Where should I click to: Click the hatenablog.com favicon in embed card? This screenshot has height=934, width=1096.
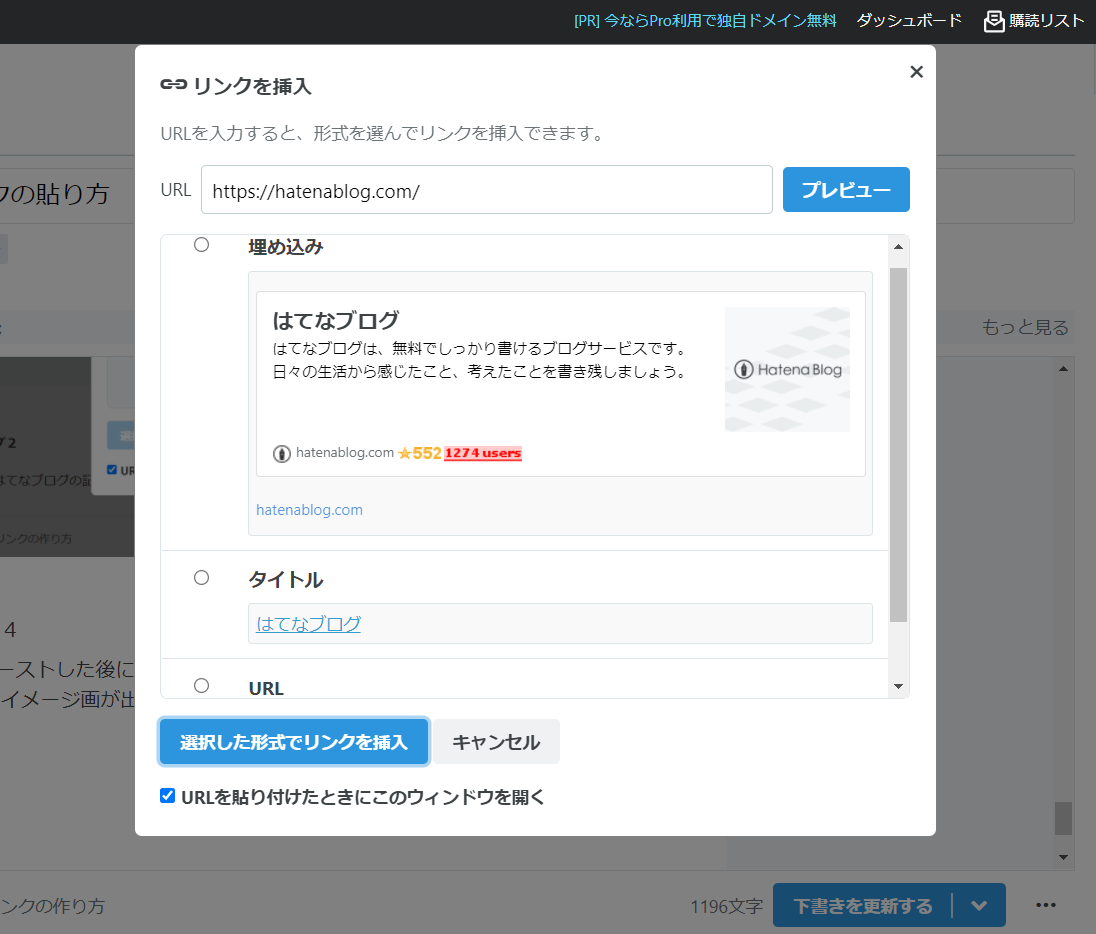pos(282,454)
